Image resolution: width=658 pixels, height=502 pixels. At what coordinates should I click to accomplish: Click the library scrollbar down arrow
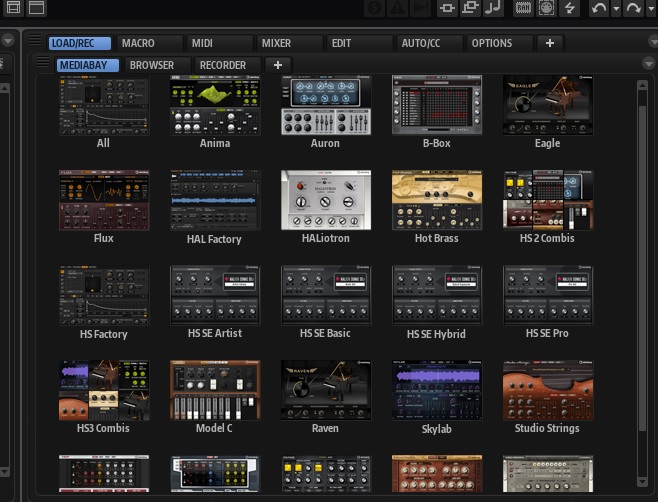(x=642, y=482)
